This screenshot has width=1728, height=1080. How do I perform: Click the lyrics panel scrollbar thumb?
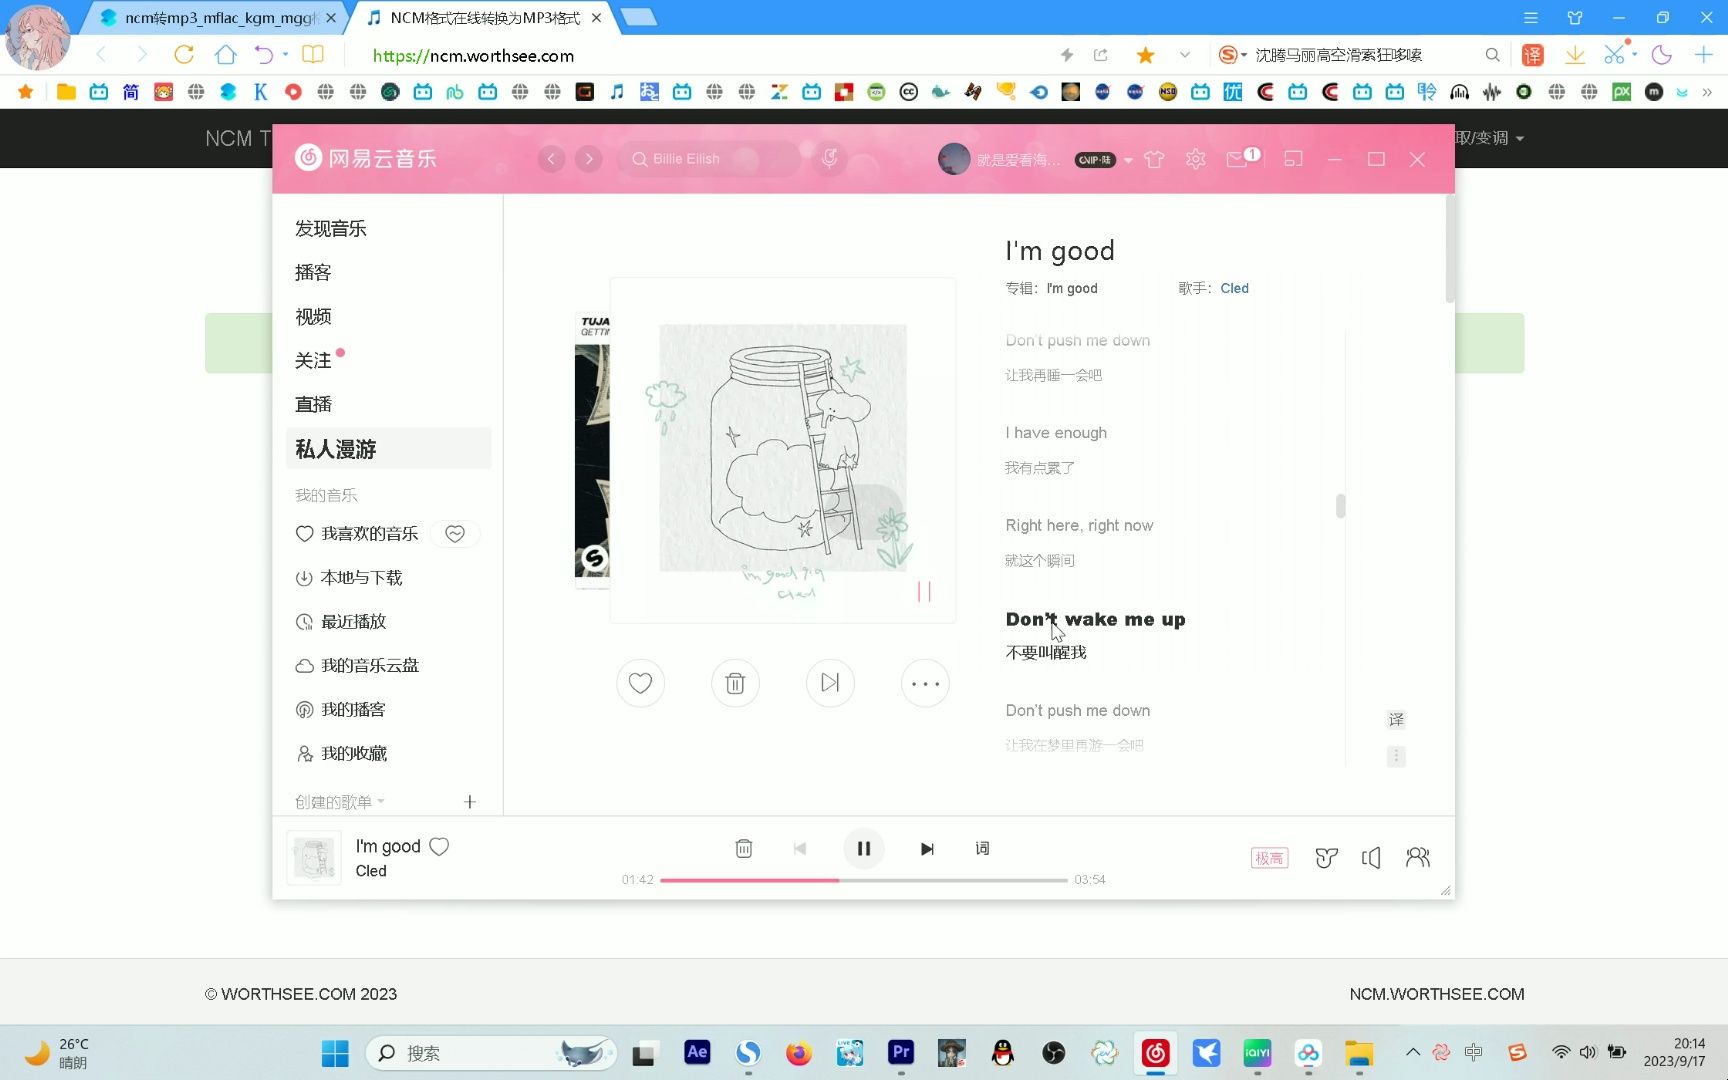[1340, 506]
